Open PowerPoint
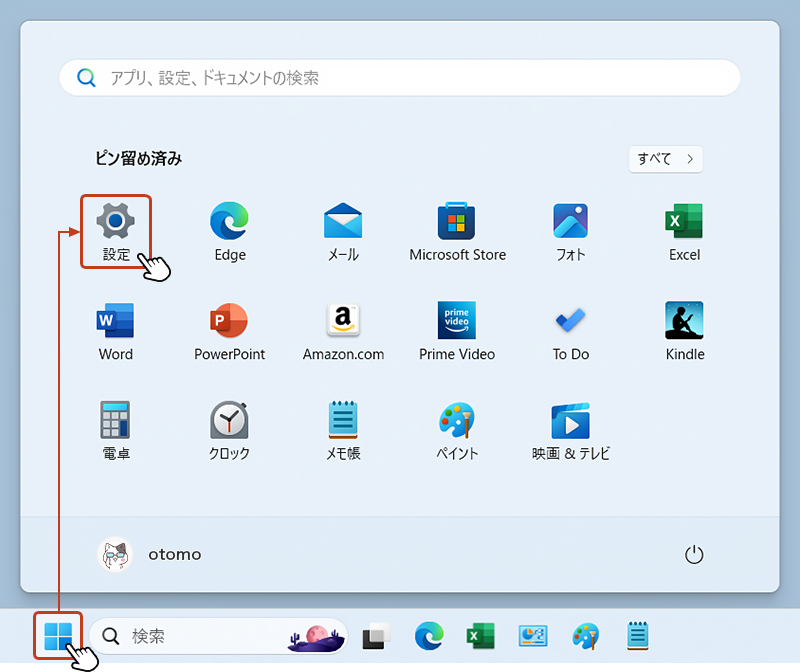 (230, 332)
